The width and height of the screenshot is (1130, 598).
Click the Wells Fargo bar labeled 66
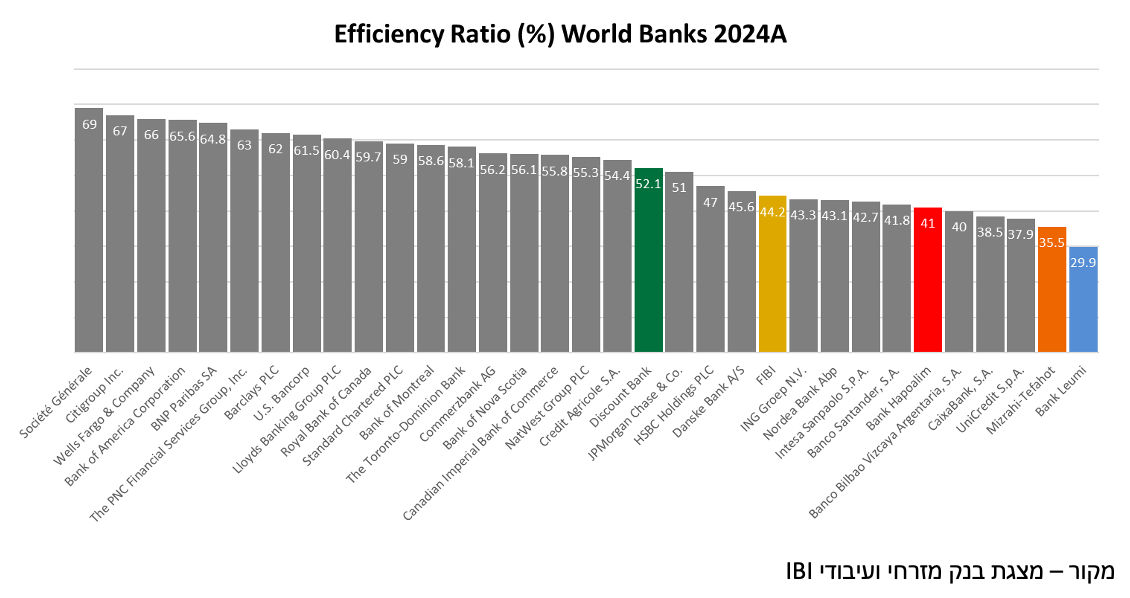click(x=151, y=236)
